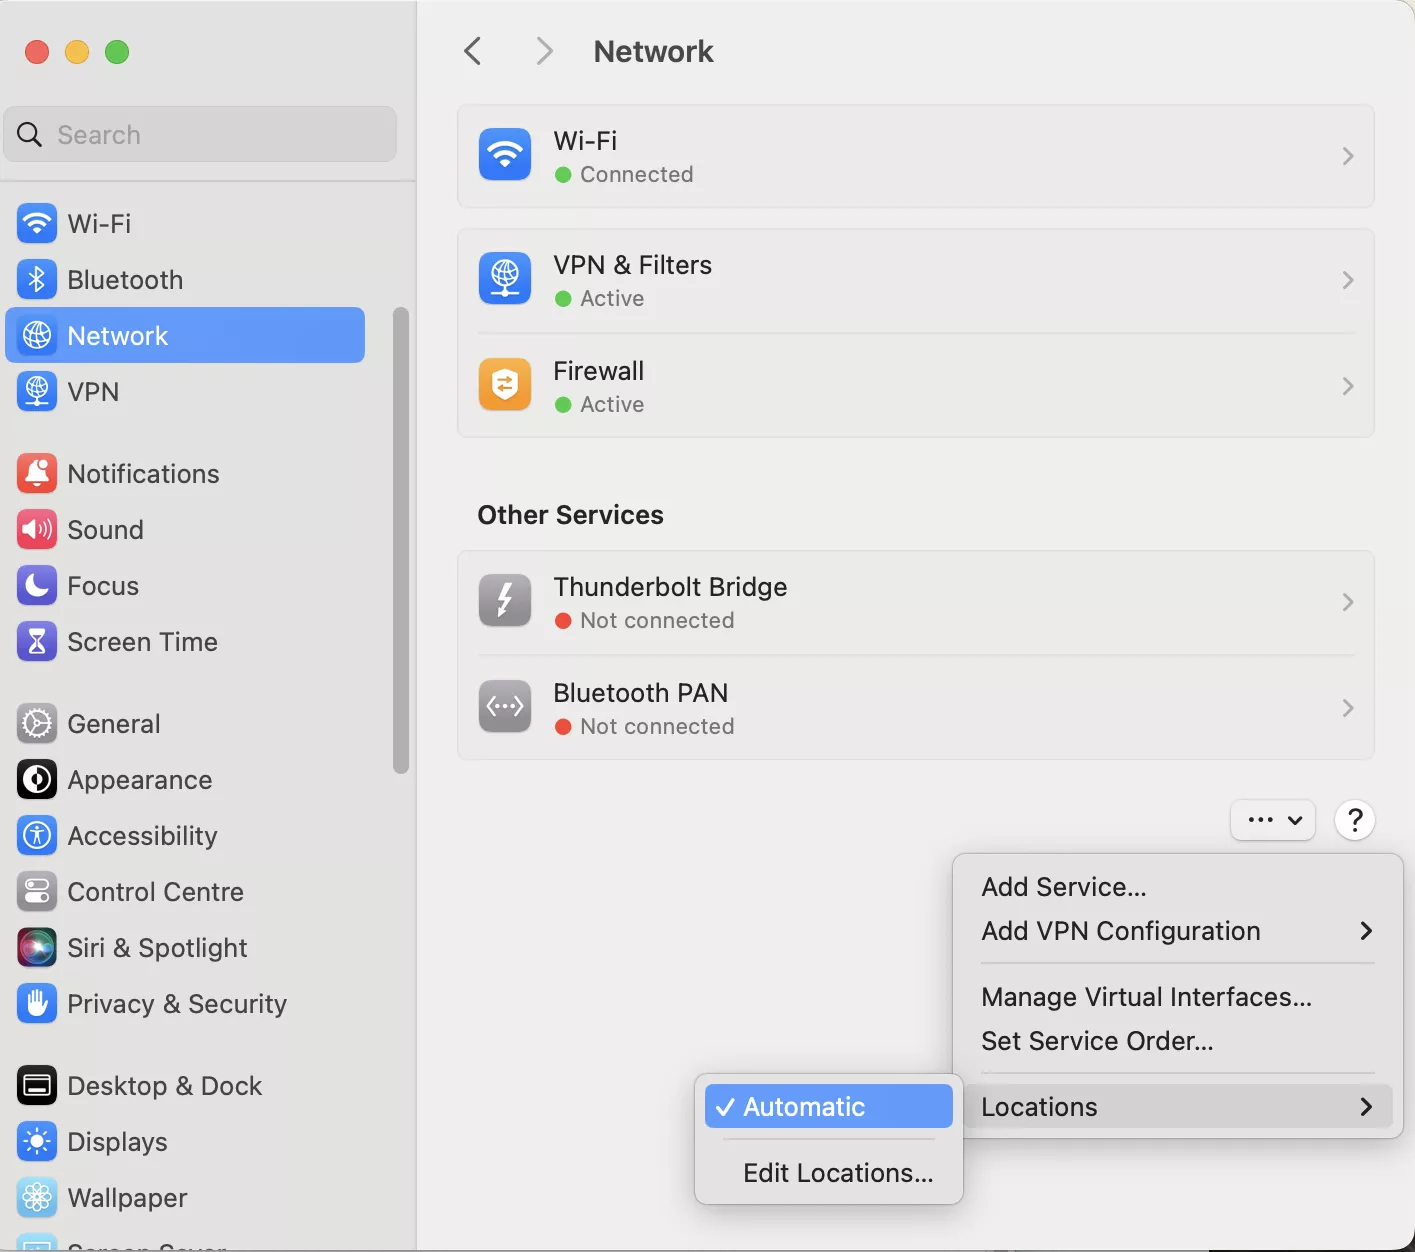Click the sidebar scrollbar
Viewport: 1415px width, 1252px height.
(x=401, y=540)
